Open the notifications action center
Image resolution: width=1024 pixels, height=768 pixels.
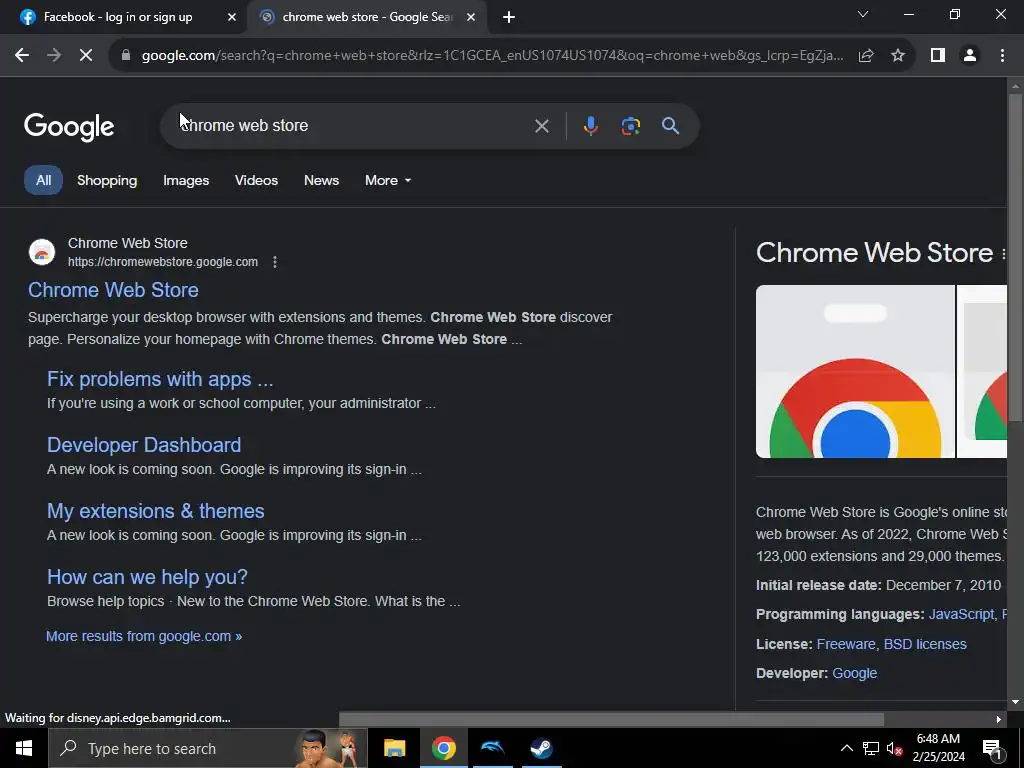tap(993, 748)
